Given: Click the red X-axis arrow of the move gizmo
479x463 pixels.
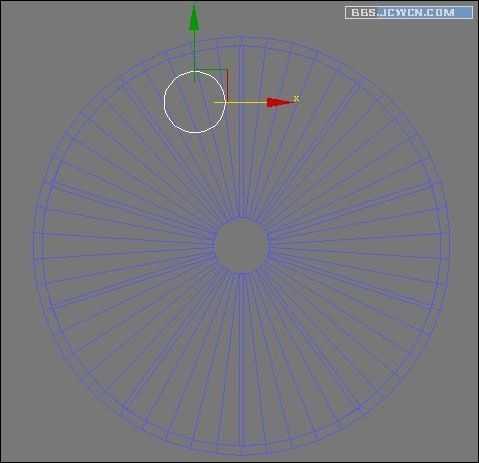Looking at the screenshot, I should click(x=280, y=102).
